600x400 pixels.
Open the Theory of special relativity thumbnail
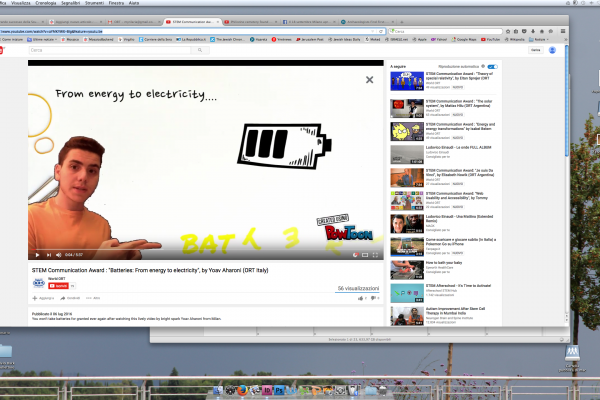pos(407,81)
